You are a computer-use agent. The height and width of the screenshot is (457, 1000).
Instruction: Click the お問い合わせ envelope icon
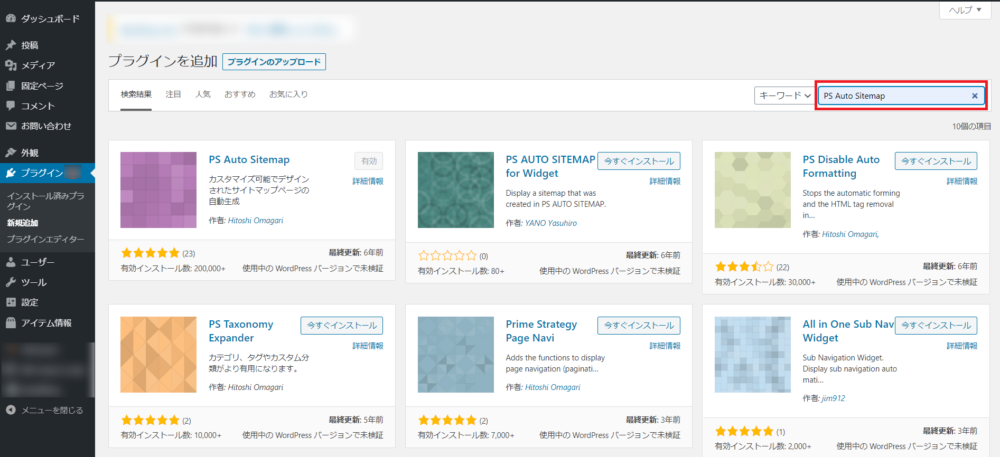(10, 126)
